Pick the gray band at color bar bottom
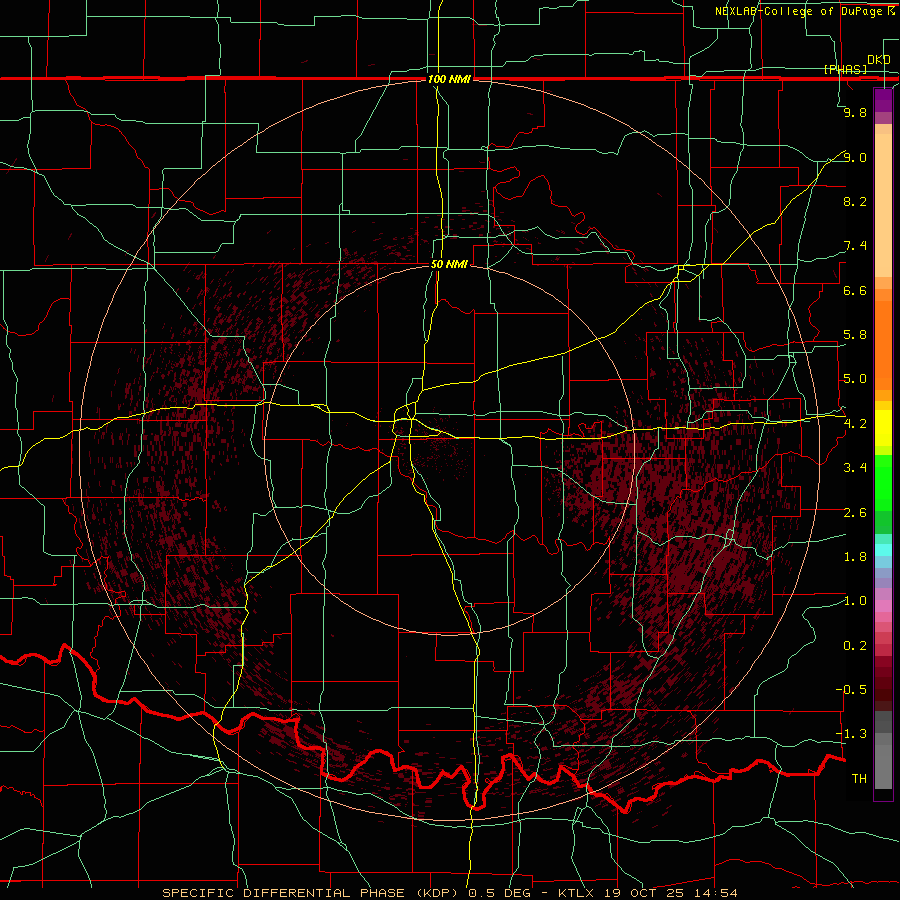 [883, 766]
